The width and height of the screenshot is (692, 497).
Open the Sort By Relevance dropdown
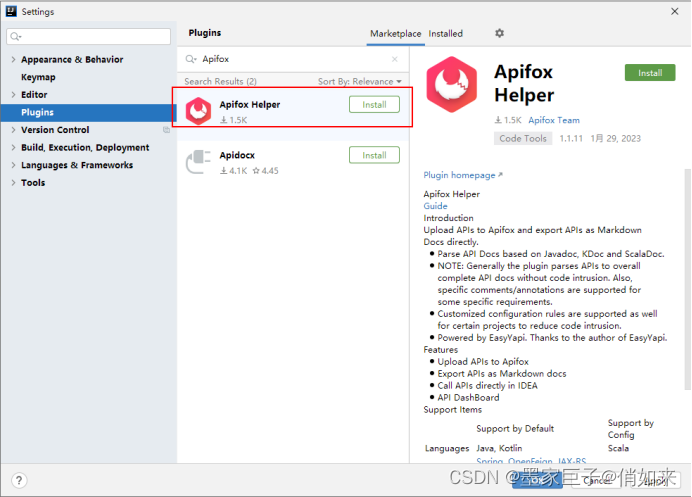tap(360, 82)
